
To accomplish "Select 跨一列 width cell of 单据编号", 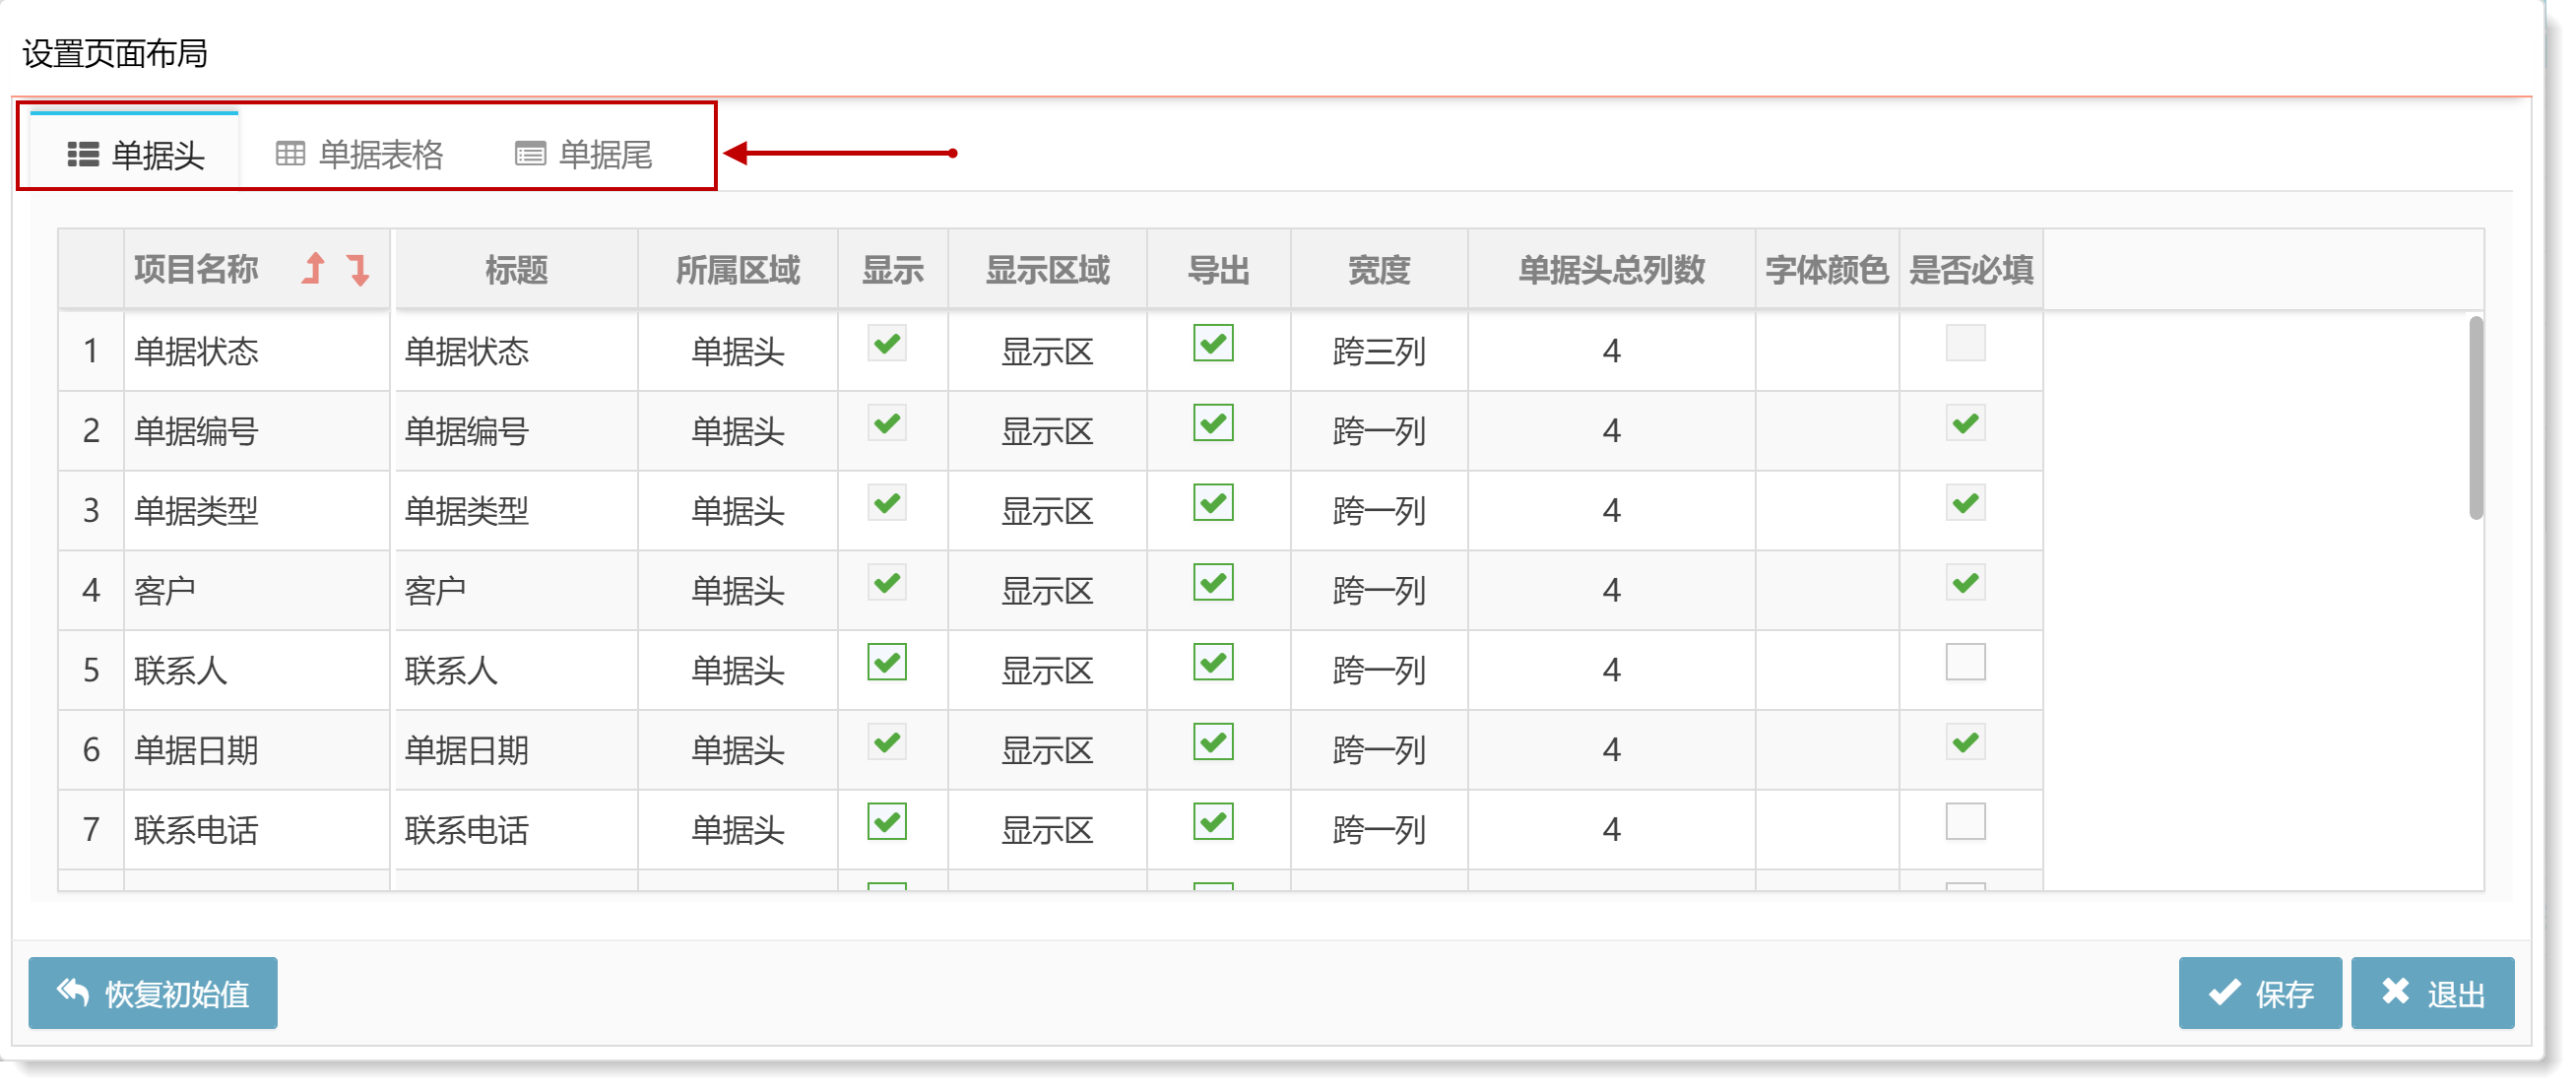I will [1379, 431].
